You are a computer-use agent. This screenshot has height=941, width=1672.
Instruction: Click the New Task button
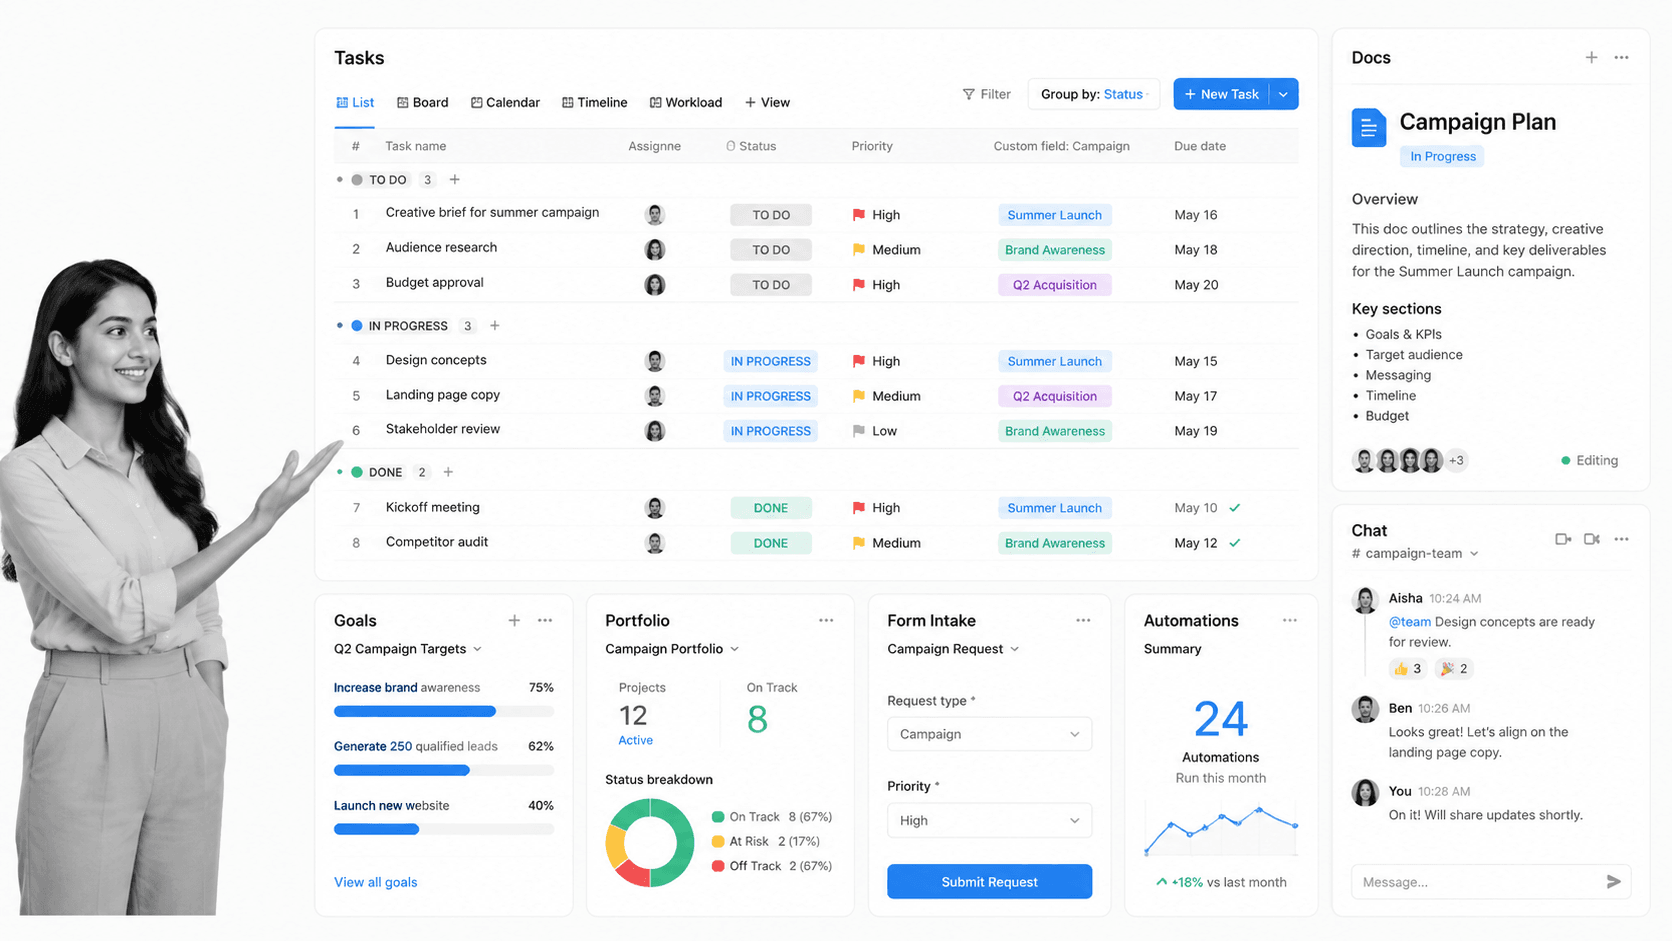tap(1221, 94)
